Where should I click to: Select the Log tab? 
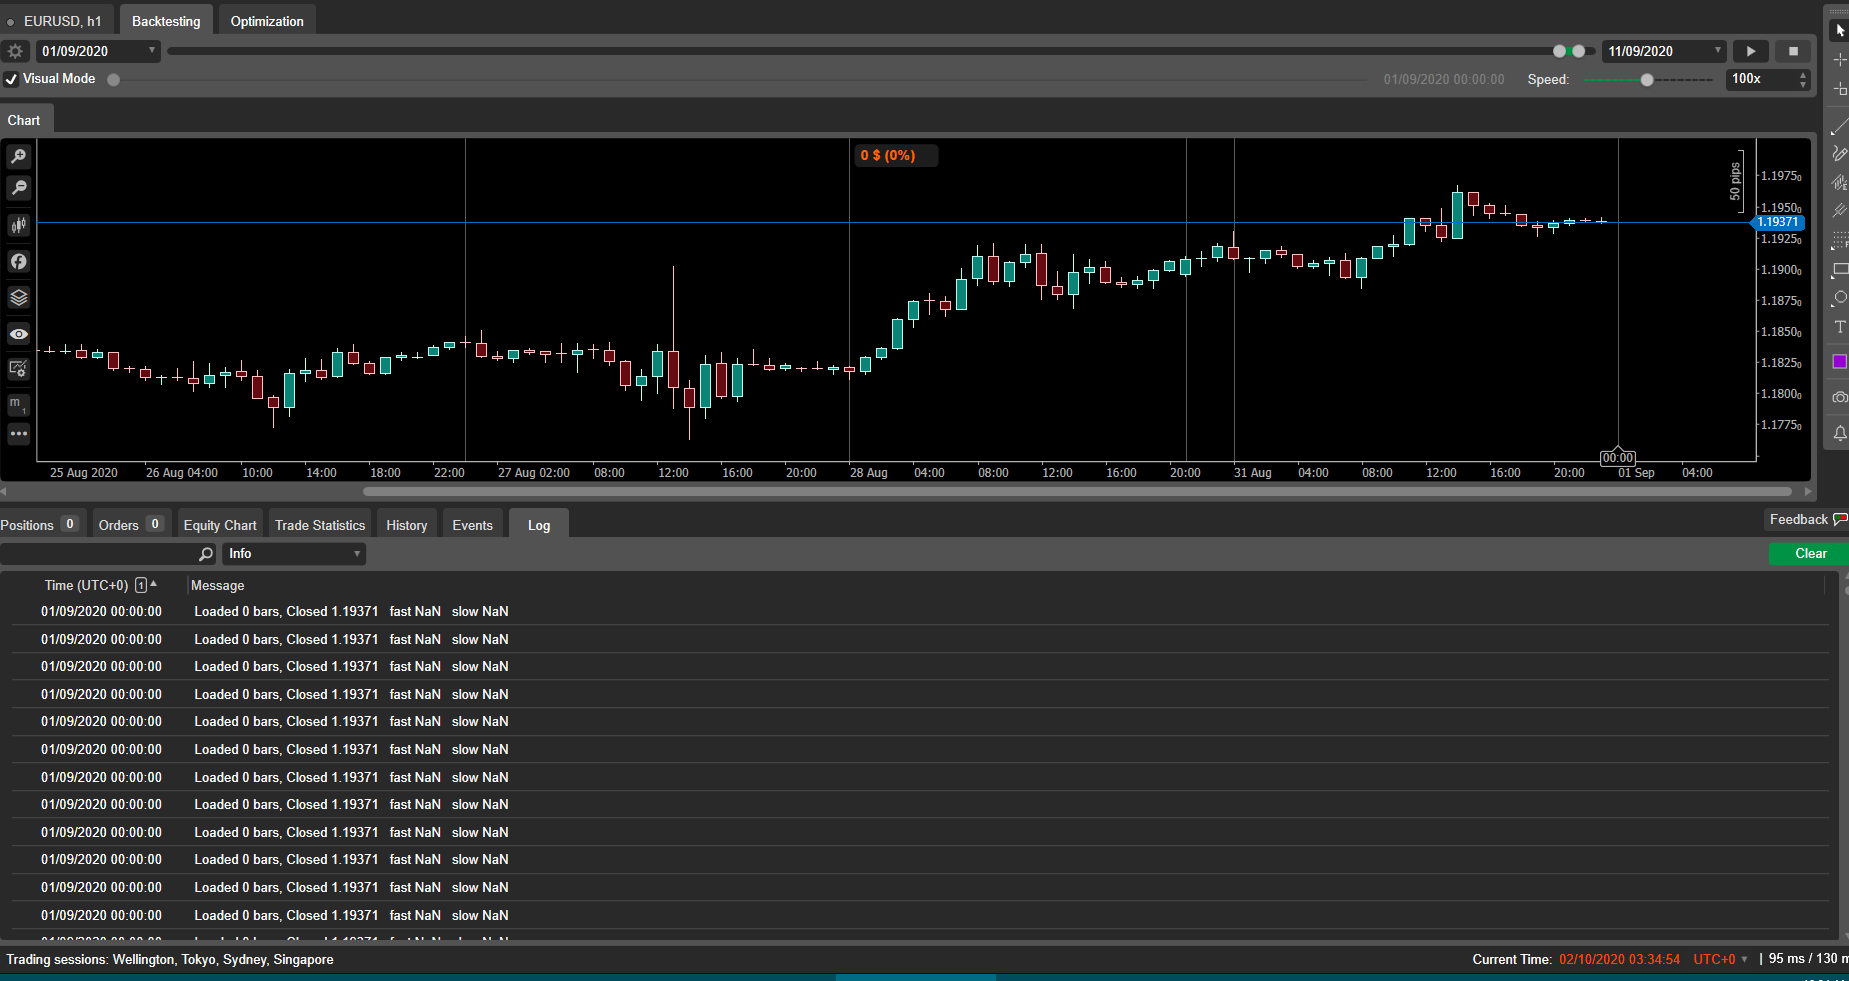tap(539, 525)
